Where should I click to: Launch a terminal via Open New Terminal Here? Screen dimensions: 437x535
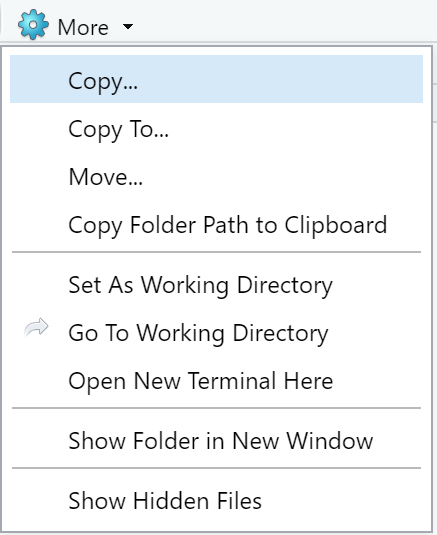tap(216, 381)
